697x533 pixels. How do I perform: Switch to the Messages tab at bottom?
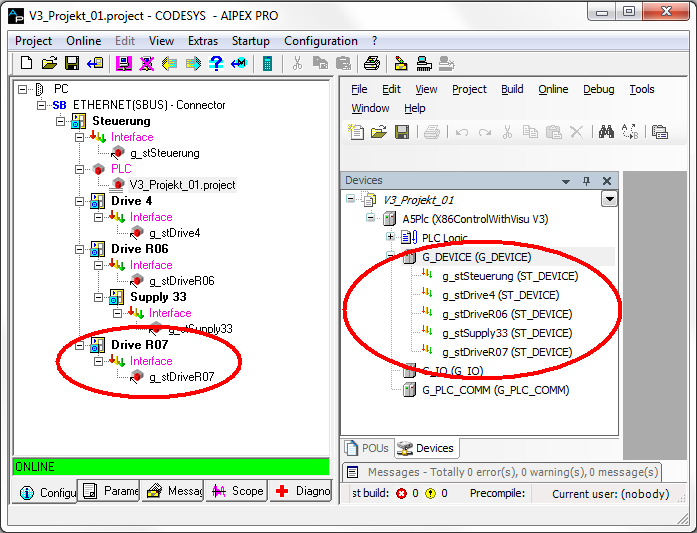pos(173,491)
